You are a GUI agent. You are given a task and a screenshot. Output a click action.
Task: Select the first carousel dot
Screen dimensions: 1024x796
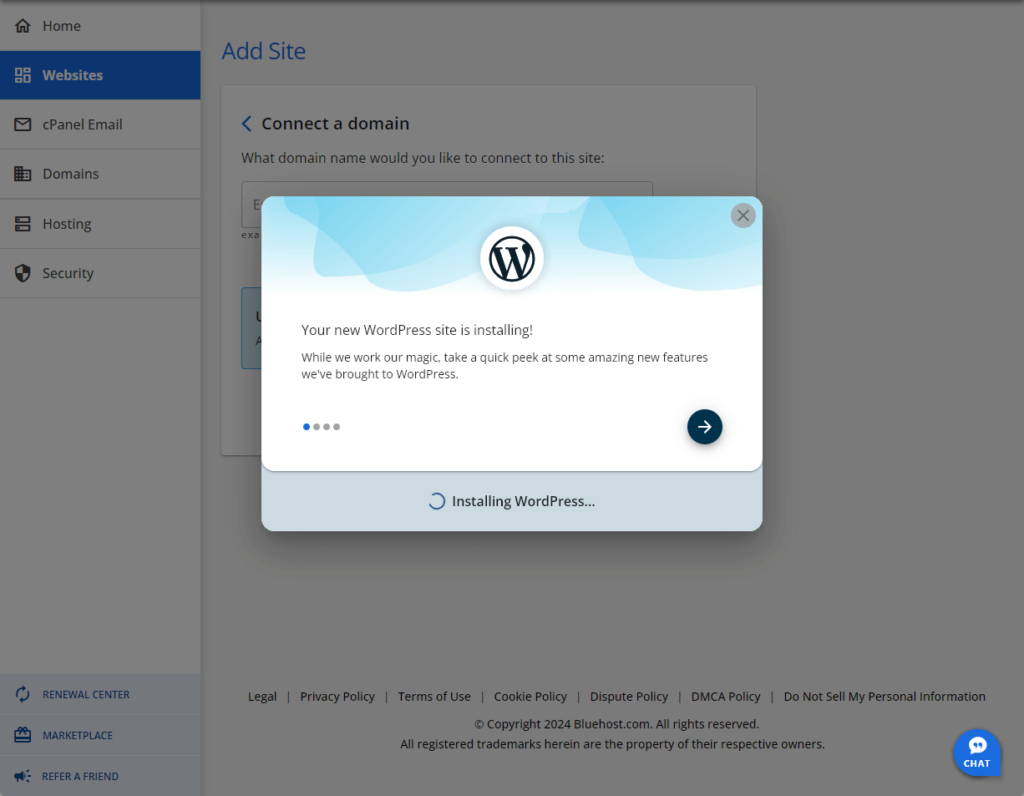coord(306,426)
